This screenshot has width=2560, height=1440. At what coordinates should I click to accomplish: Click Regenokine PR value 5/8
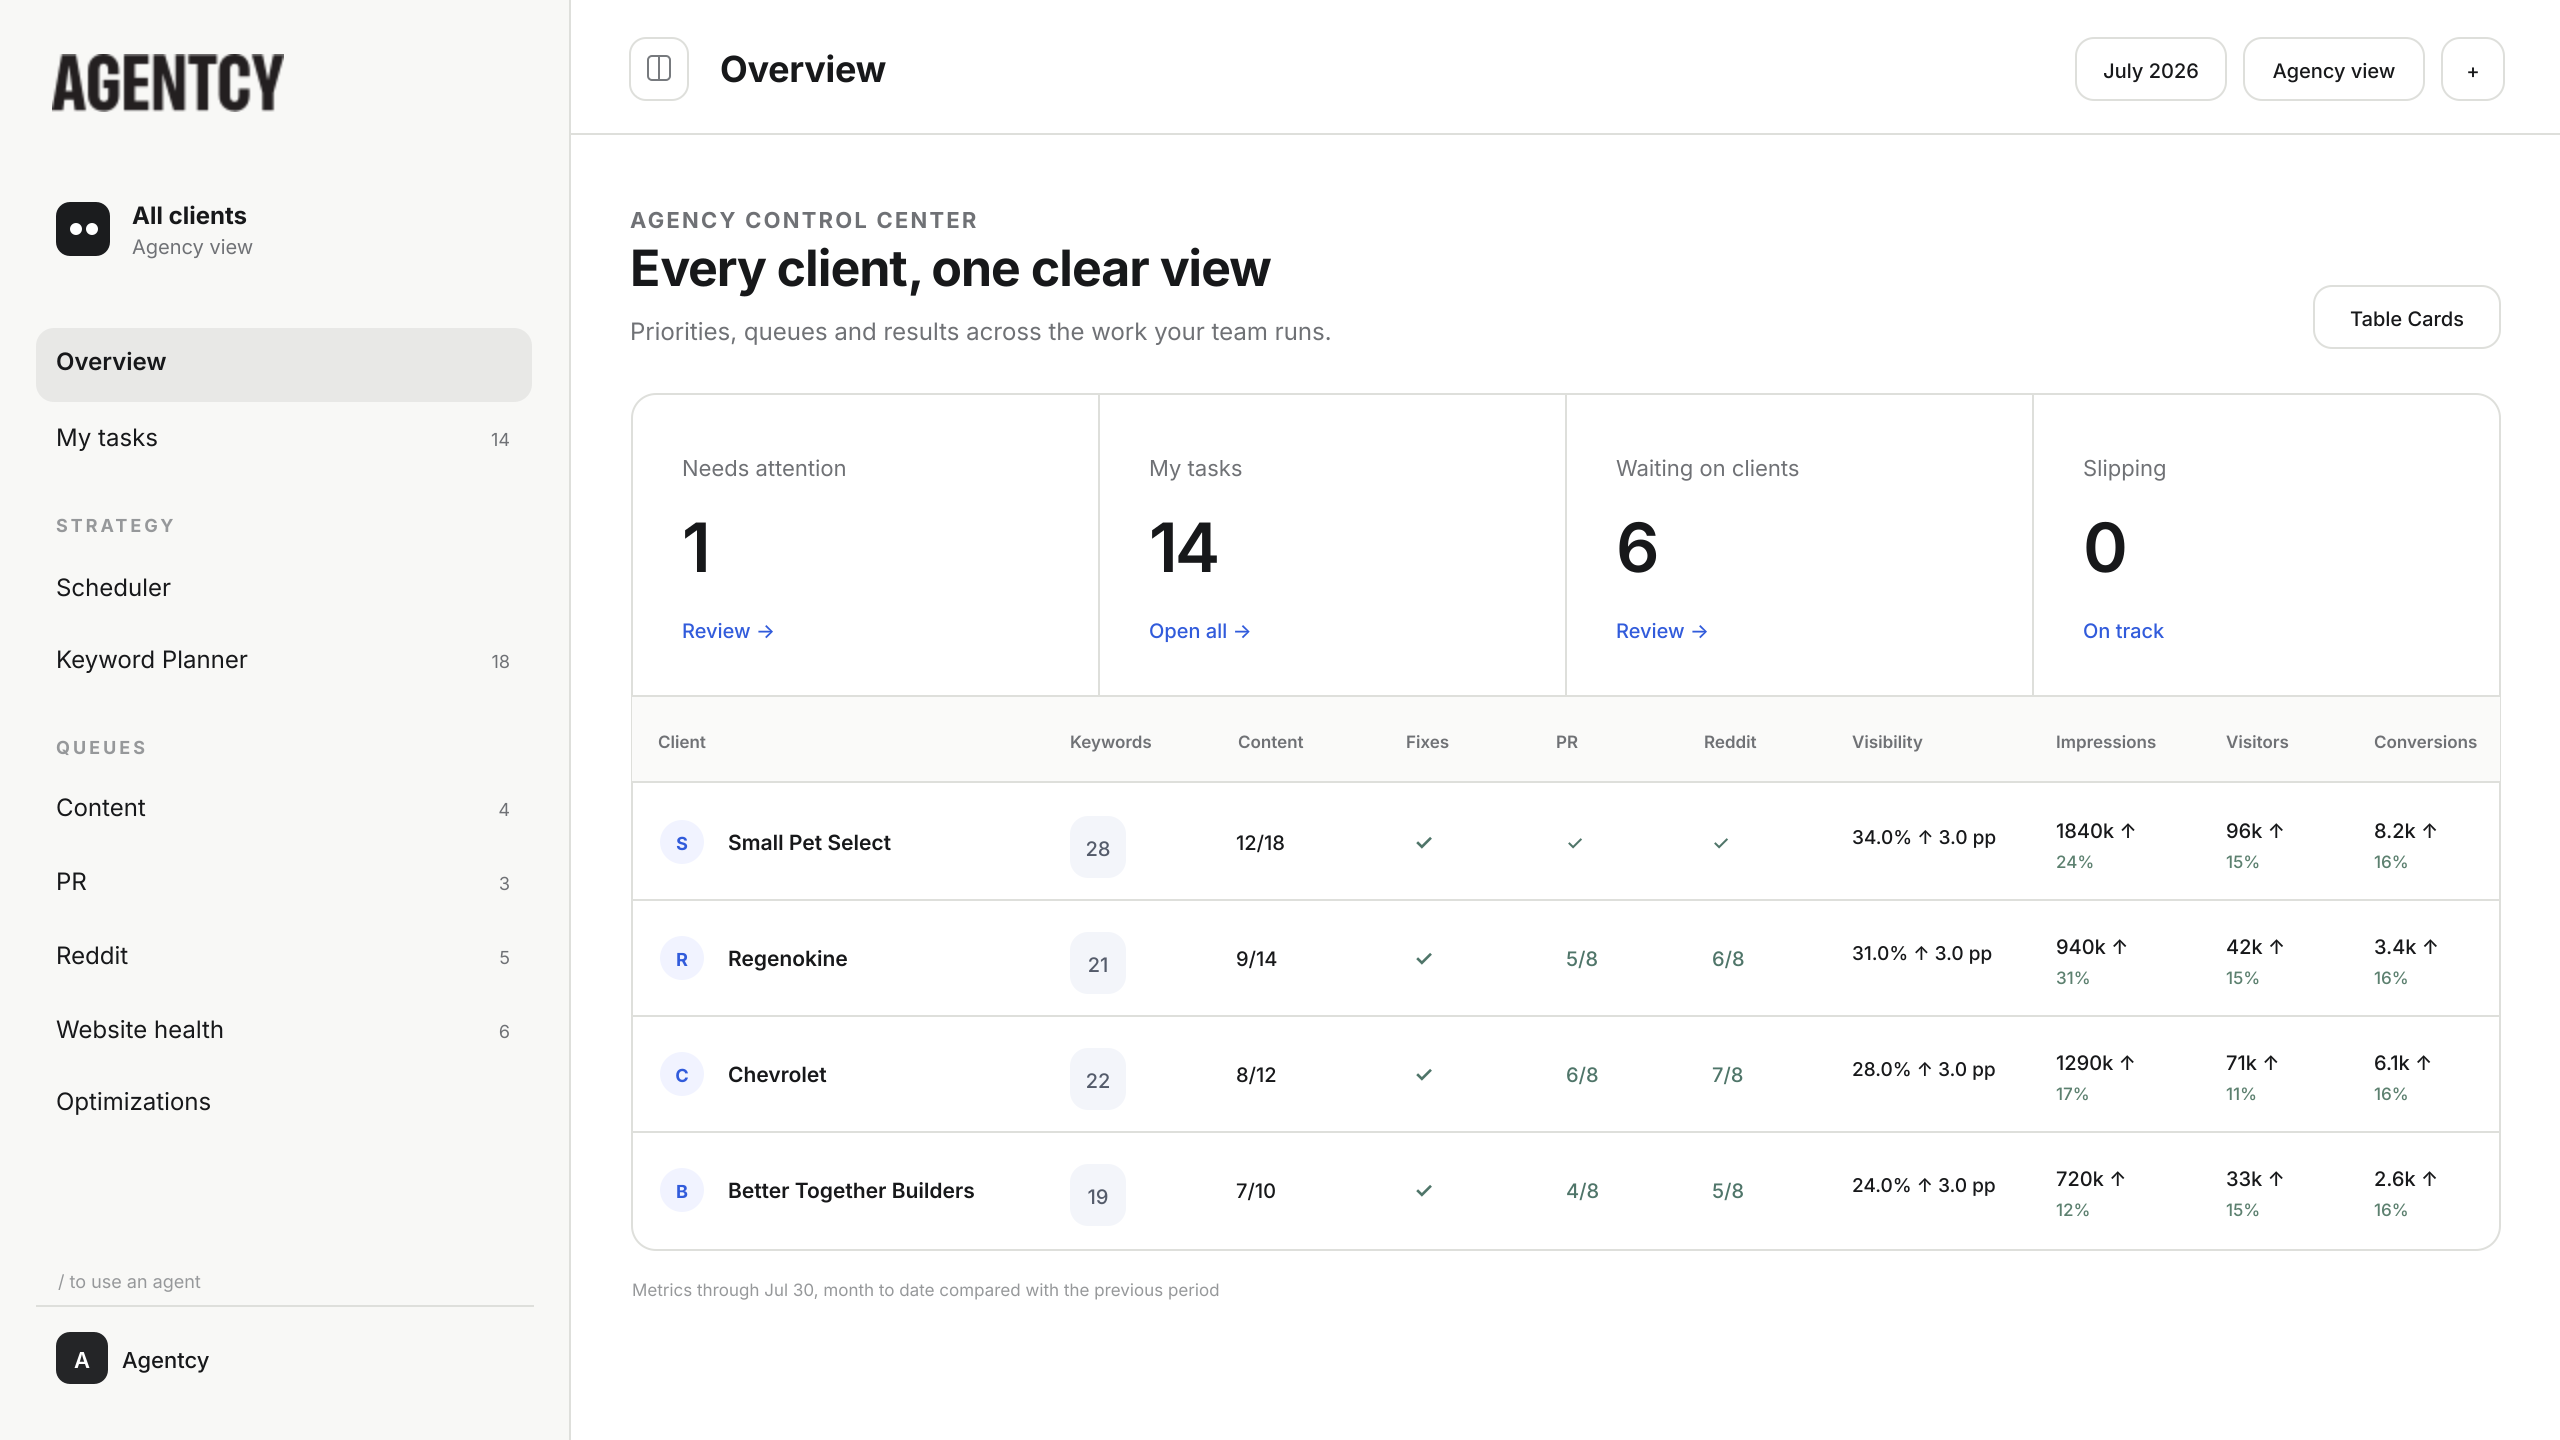coord(1582,959)
